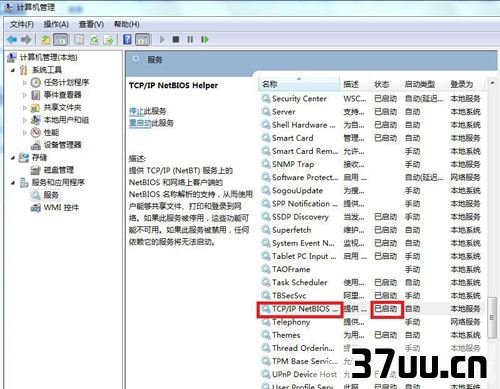The image size is (500, 389).
Task: Click the 重启动 this service link
Action: [140, 123]
